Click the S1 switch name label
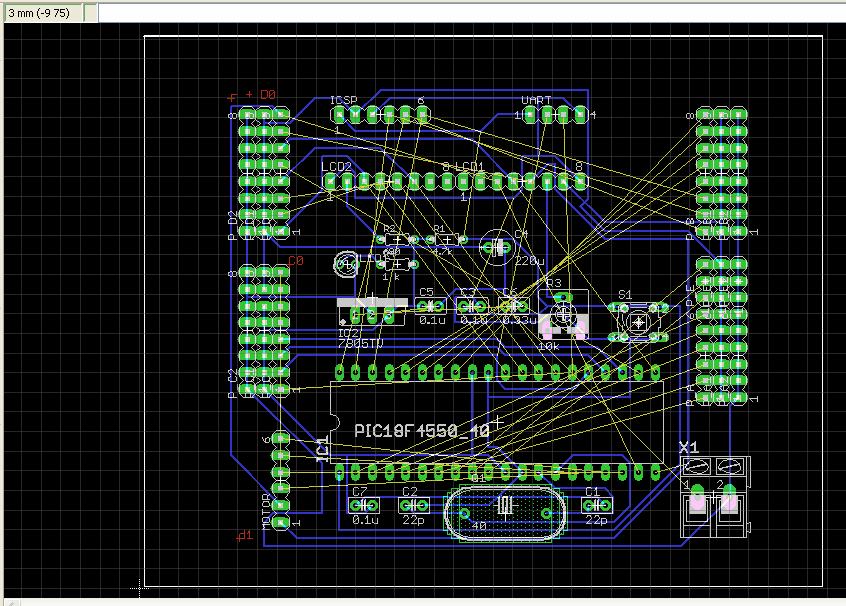The width and height of the screenshot is (846, 606). click(x=625, y=295)
